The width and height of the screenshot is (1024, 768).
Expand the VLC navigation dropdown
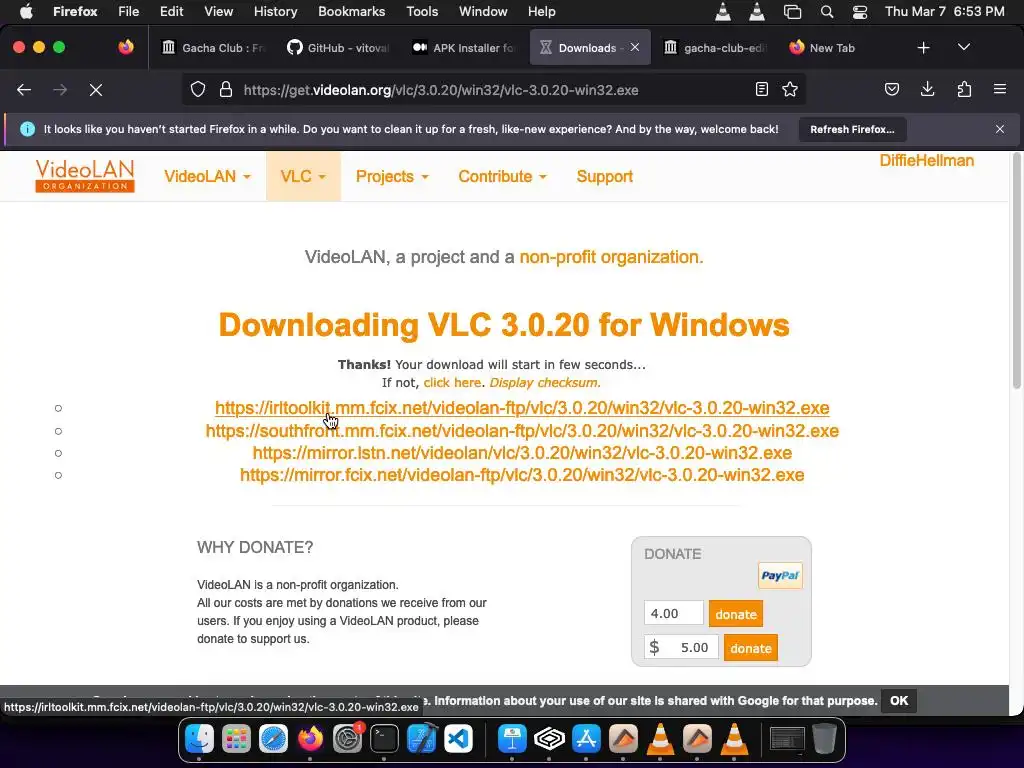(303, 176)
